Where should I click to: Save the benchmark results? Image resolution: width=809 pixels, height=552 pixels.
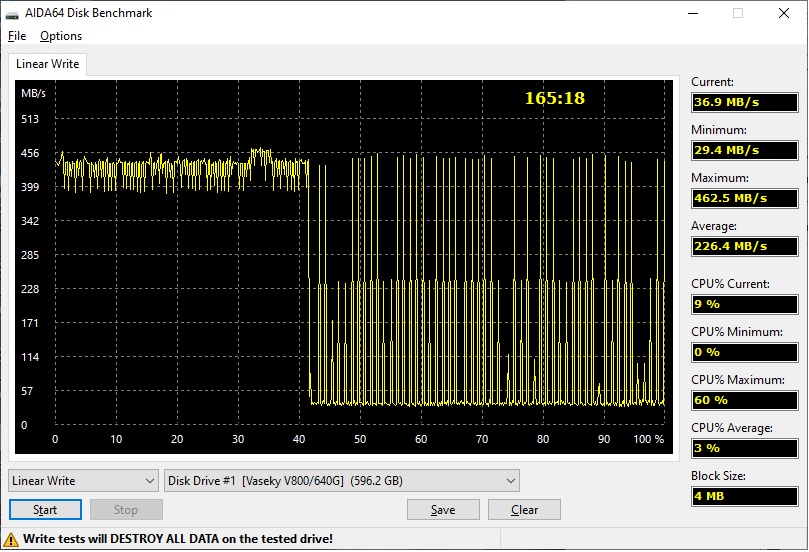point(443,510)
